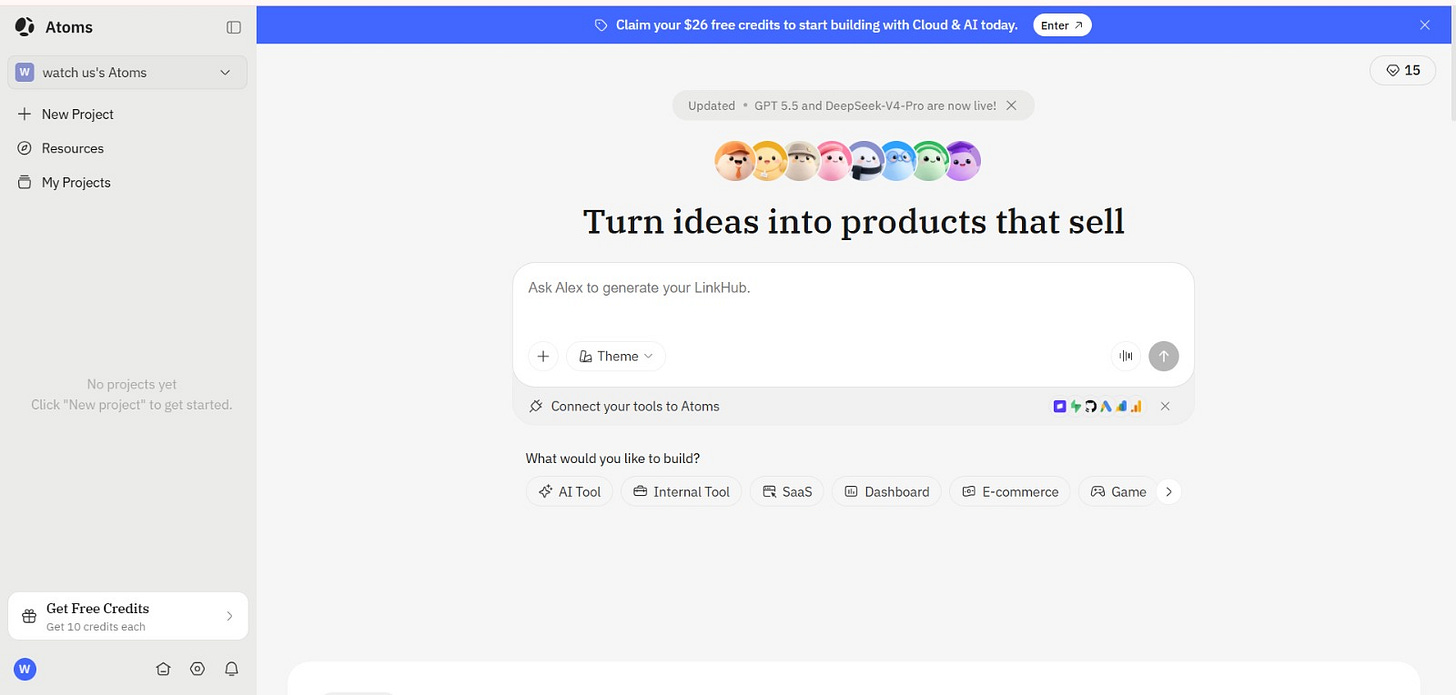Click the user avatar W icon

coord(25,669)
